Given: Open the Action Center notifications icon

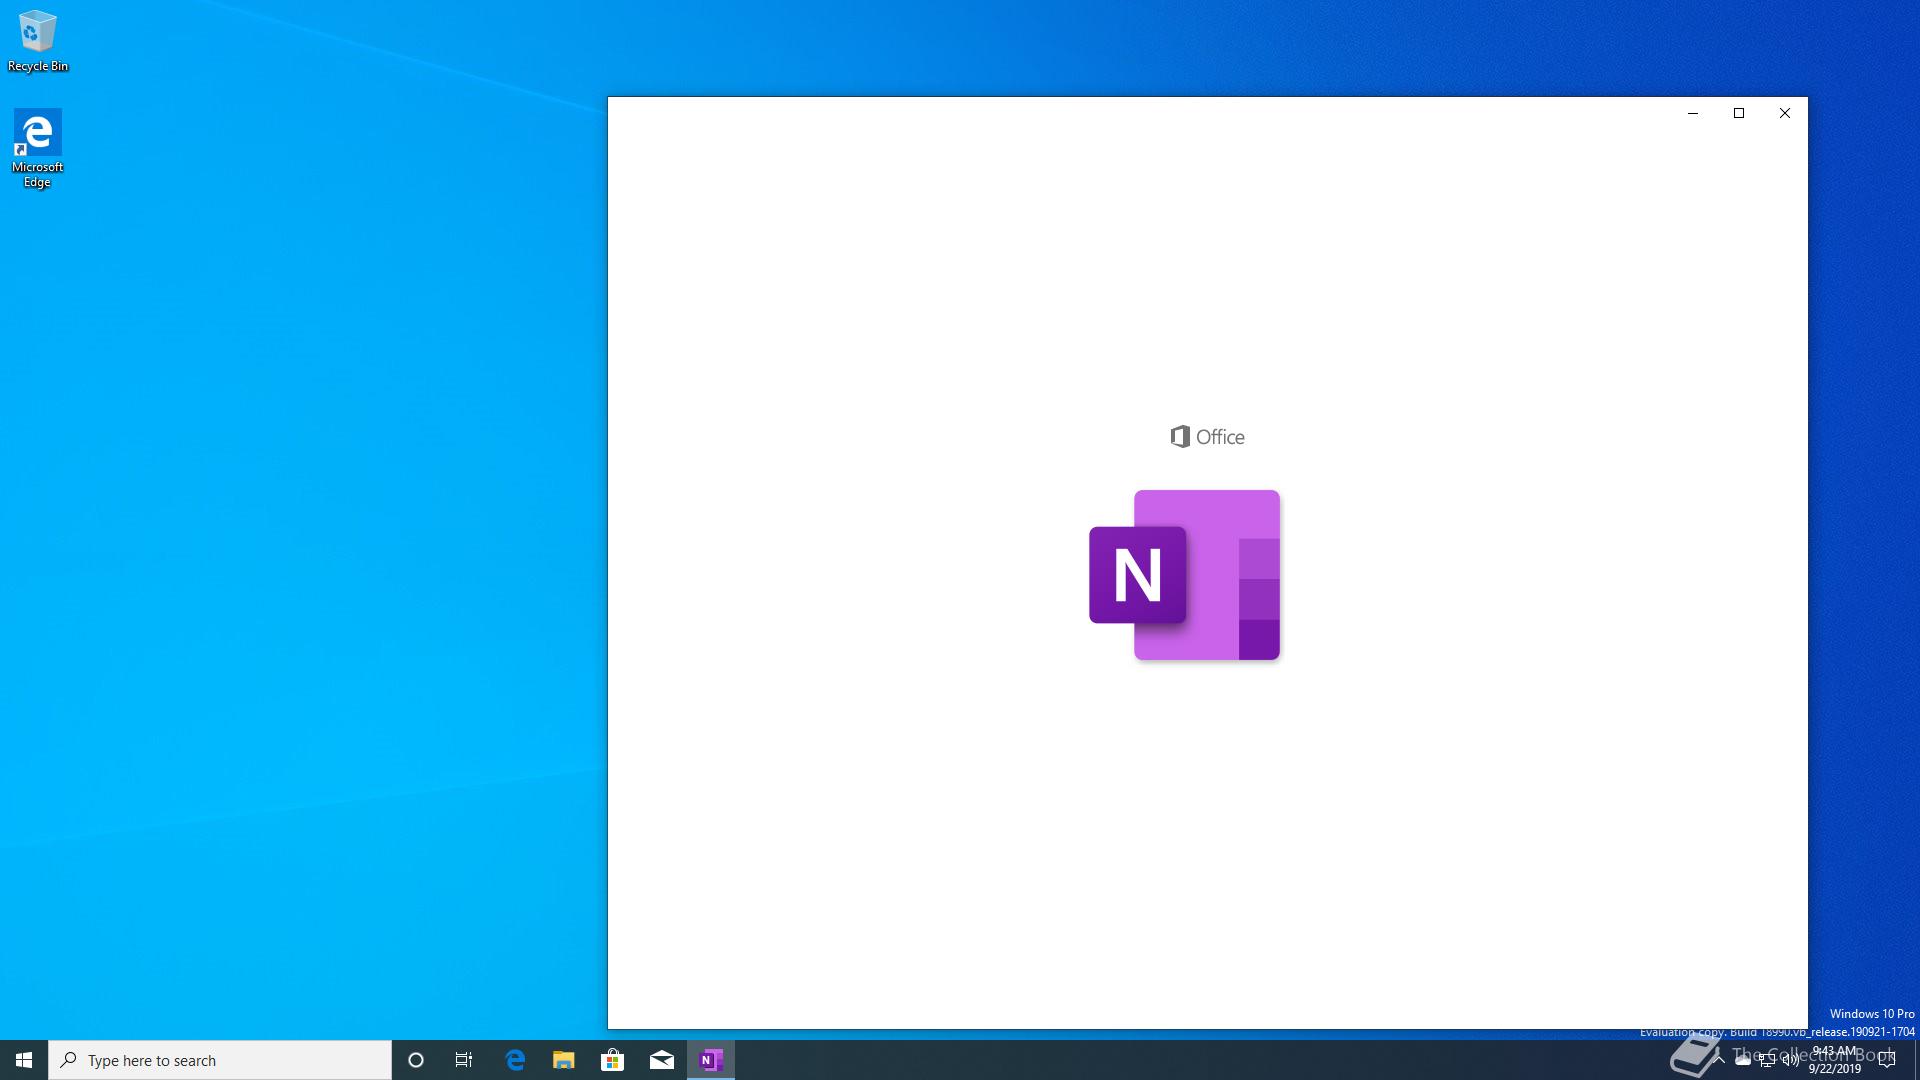Looking at the screenshot, I should point(1887,1060).
